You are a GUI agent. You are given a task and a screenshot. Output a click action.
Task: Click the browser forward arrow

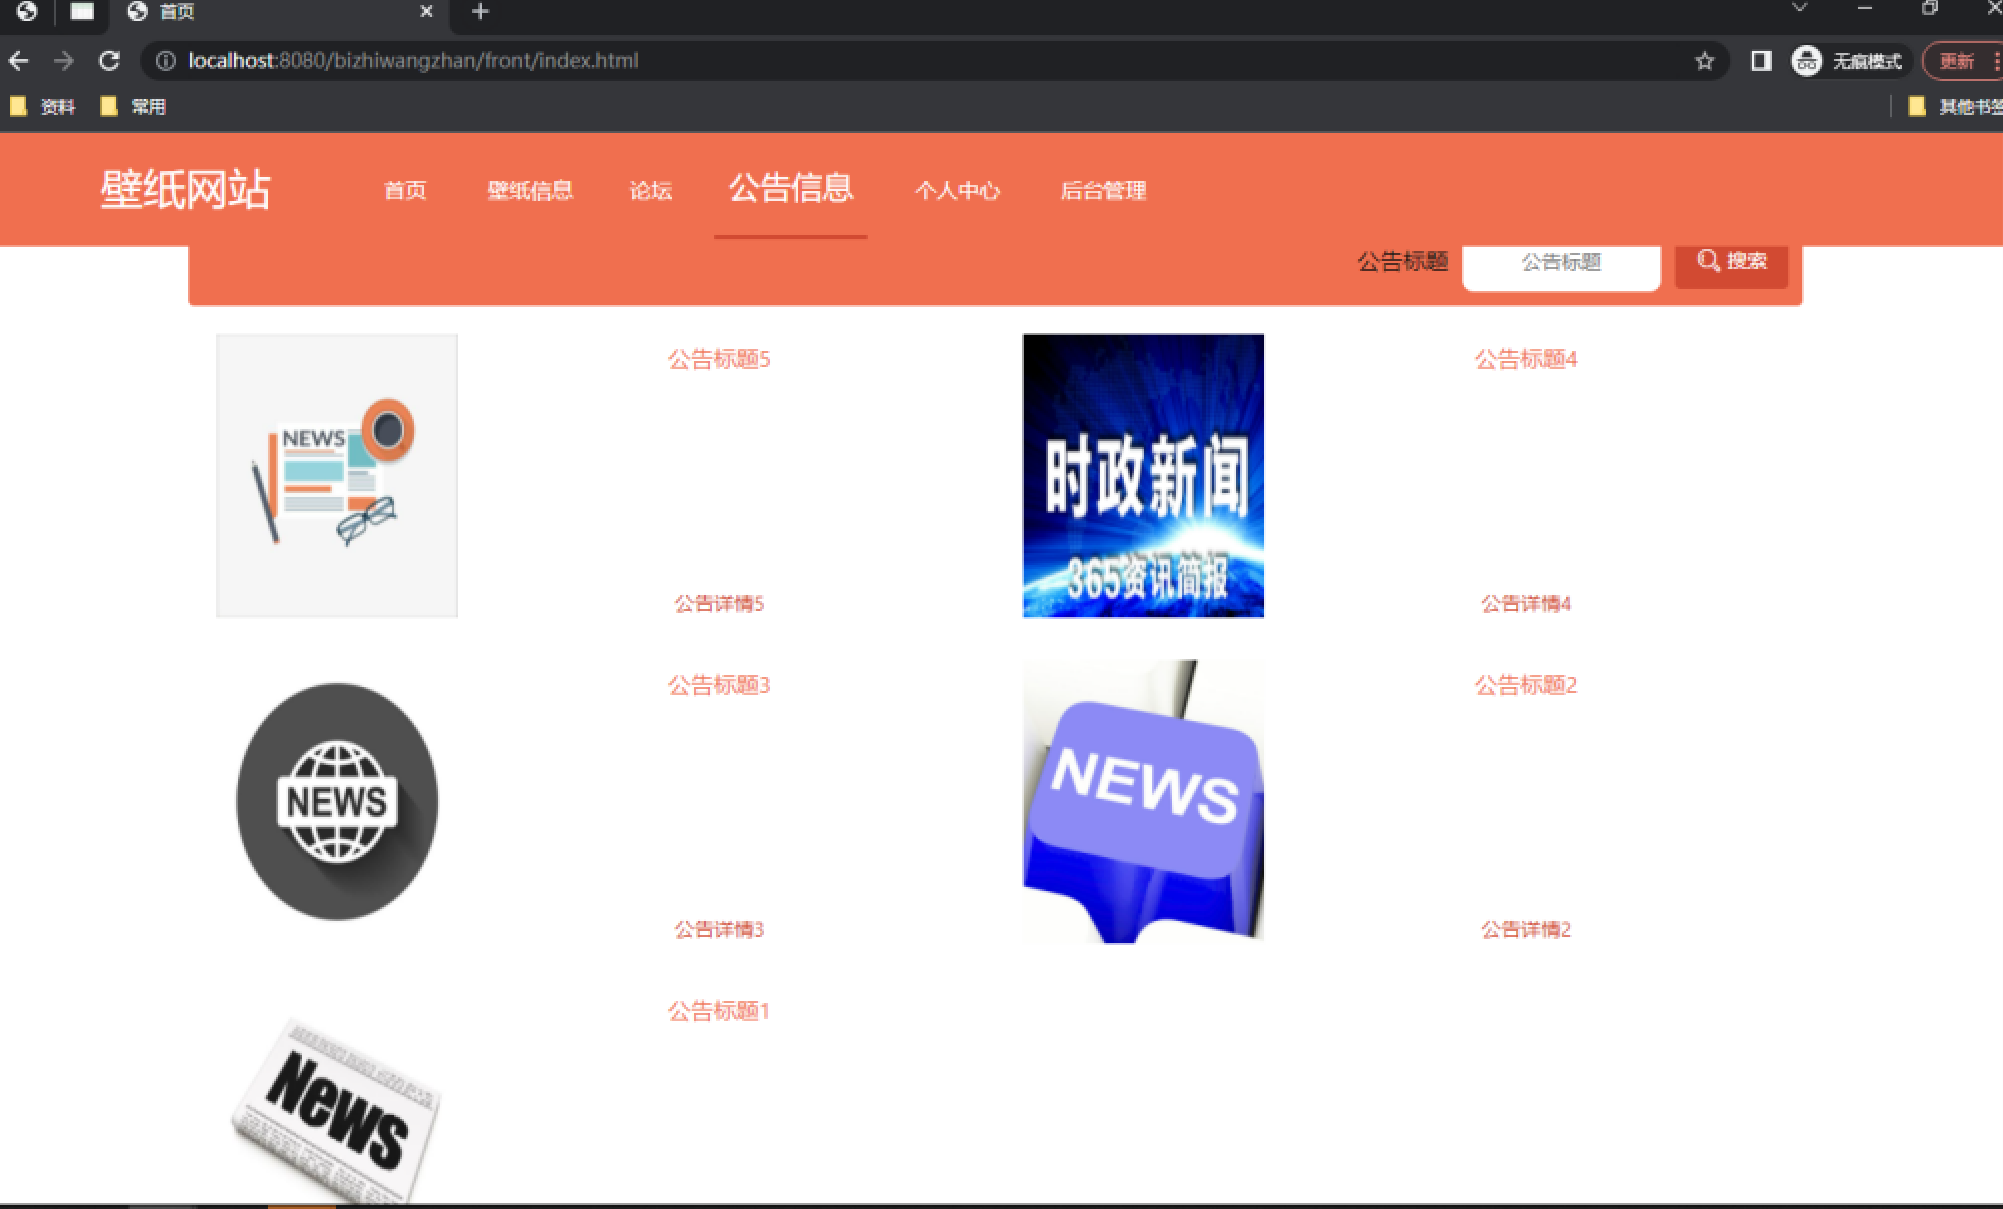[64, 61]
